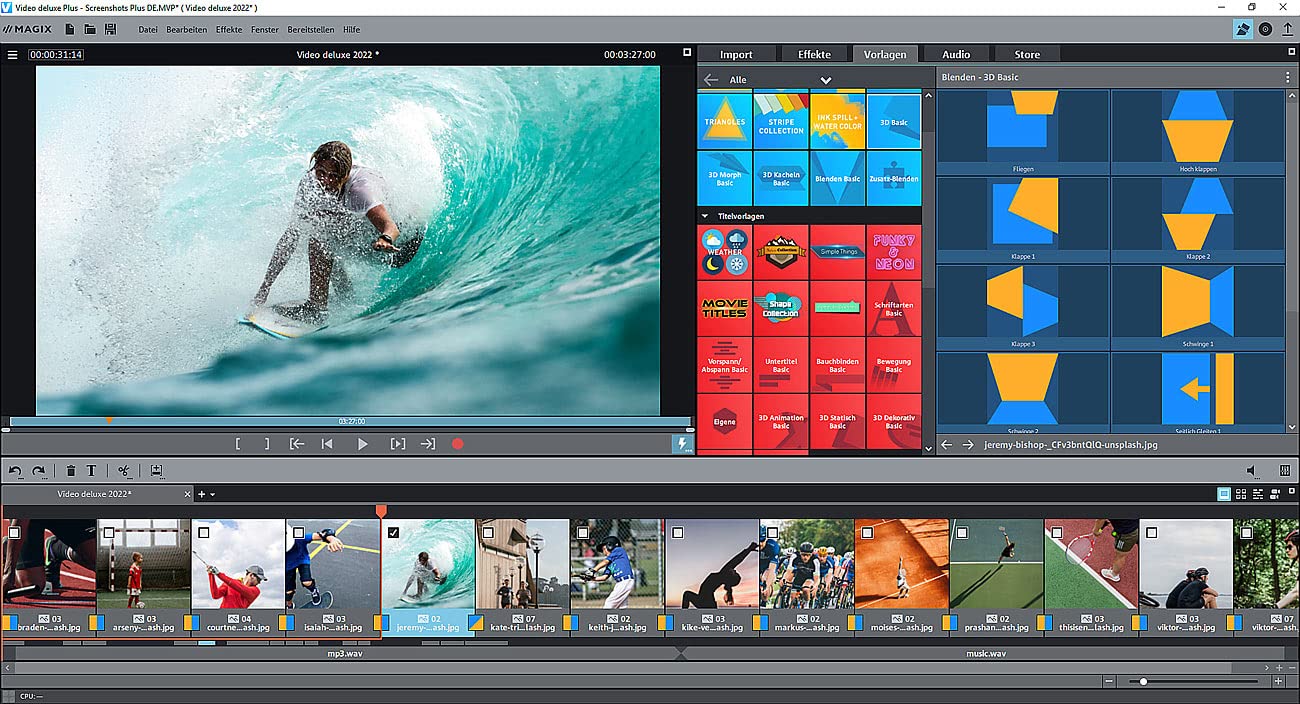Collapse the Titelvorlagen section
Viewport: 1300px width, 704px height.
click(x=704, y=216)
